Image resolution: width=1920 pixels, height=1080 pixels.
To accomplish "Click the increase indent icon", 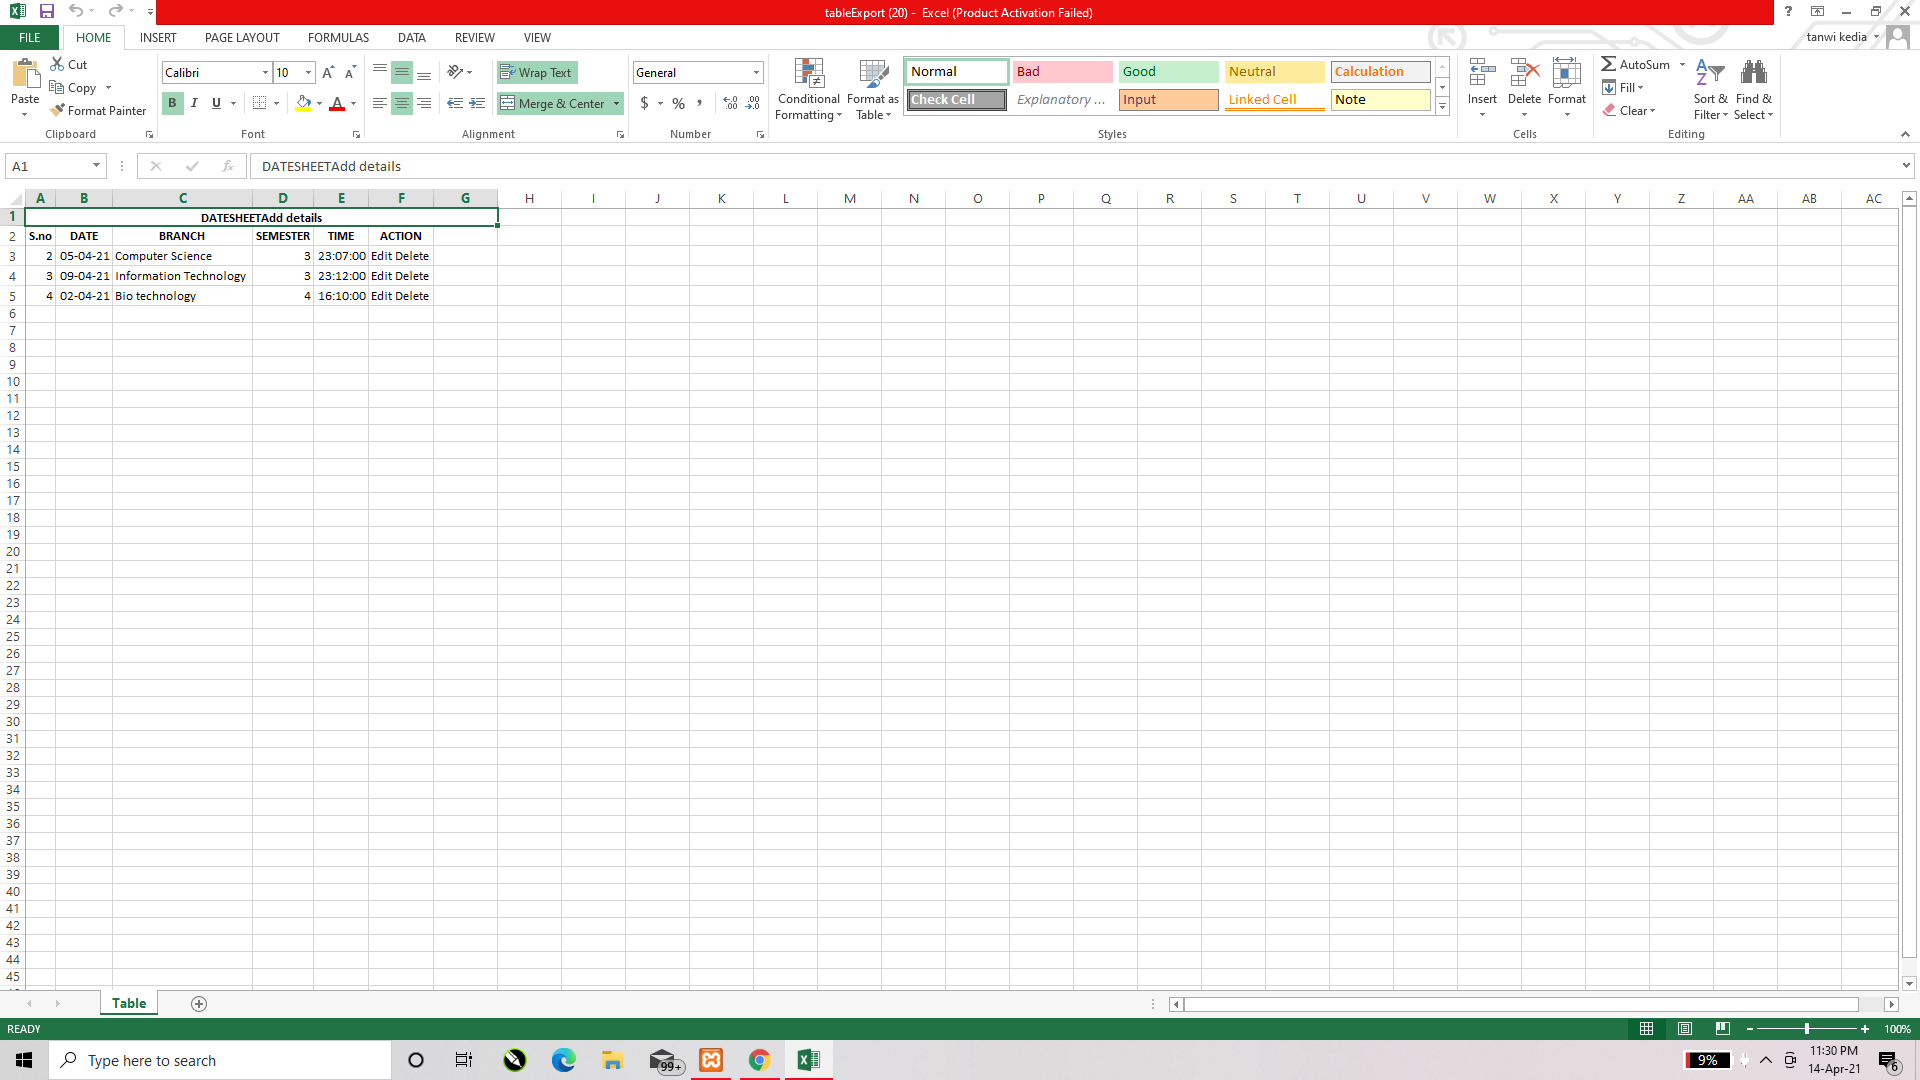I will tap(477, 103).
